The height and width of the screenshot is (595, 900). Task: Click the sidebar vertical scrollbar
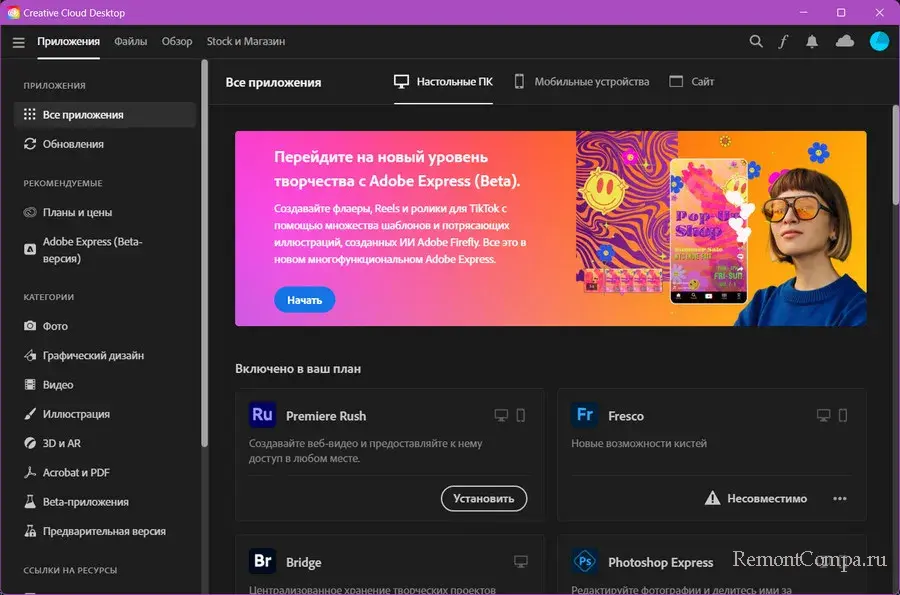pyautogui.click(x=204, y=252)
